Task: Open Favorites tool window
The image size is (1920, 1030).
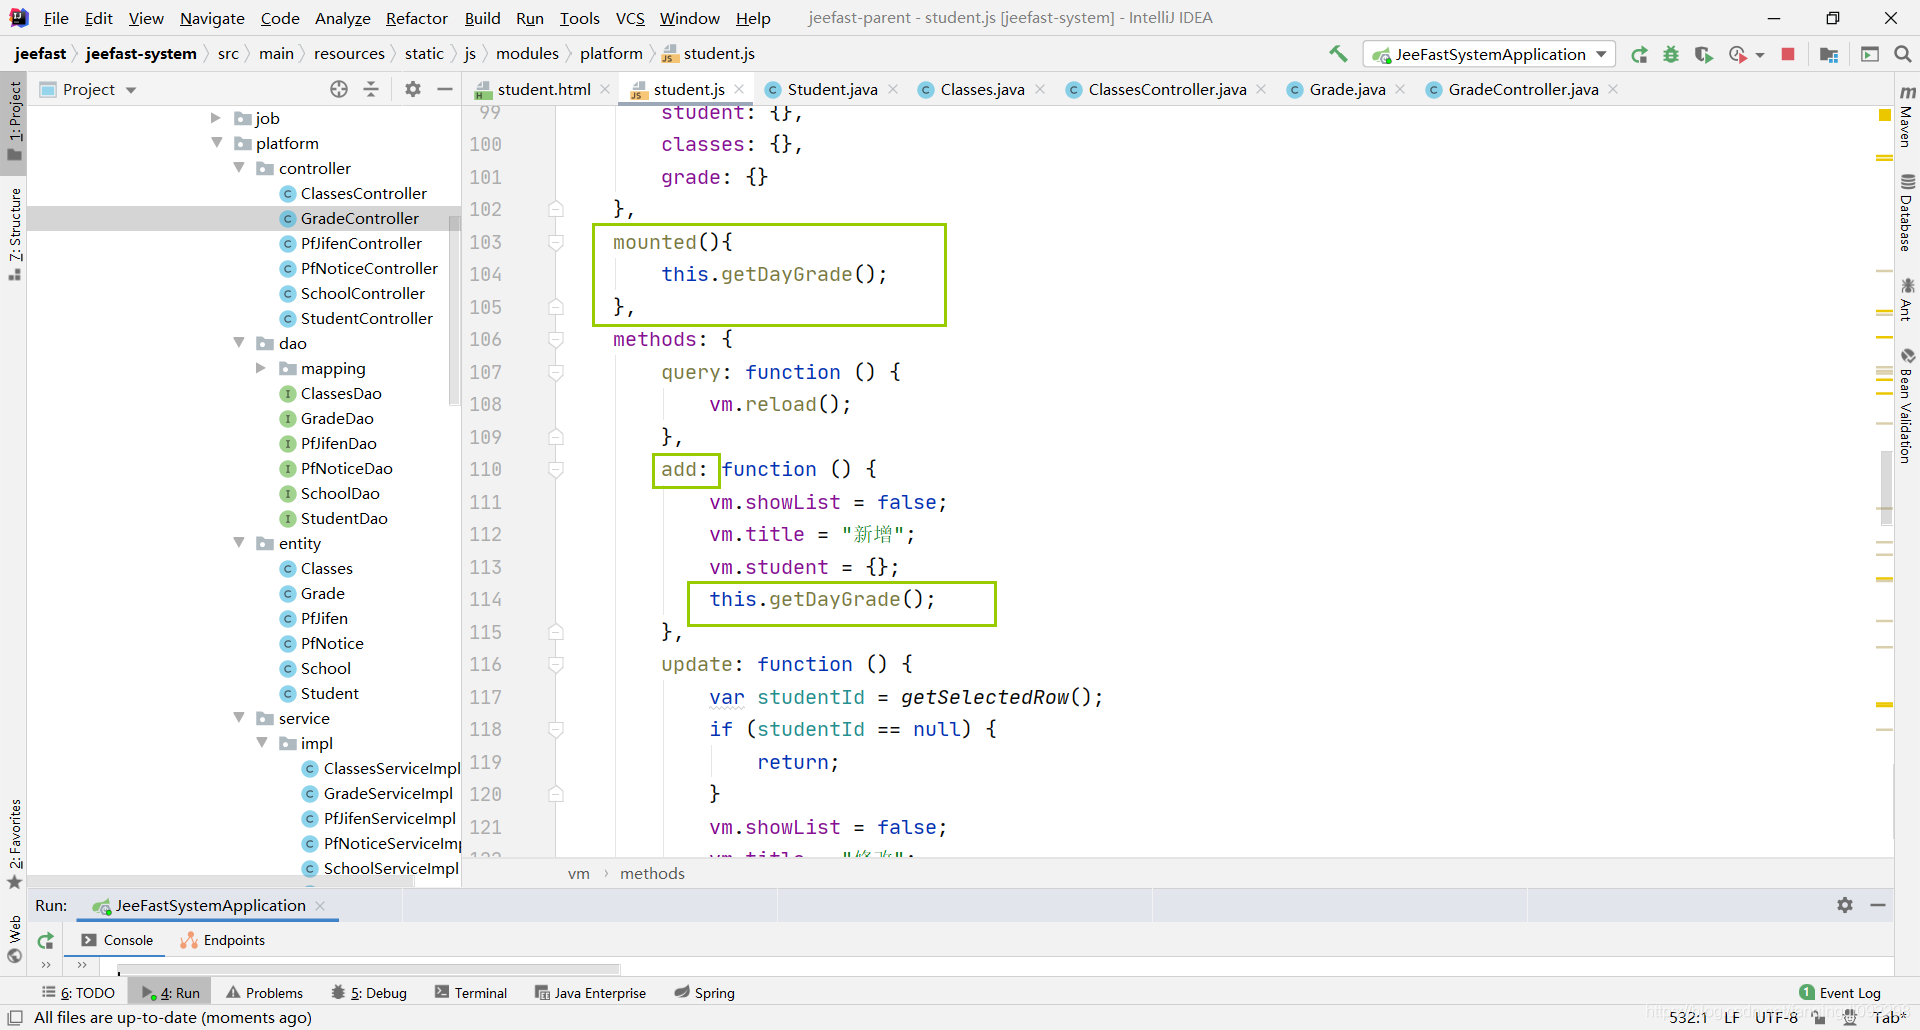Action: (x=14, y=843)
